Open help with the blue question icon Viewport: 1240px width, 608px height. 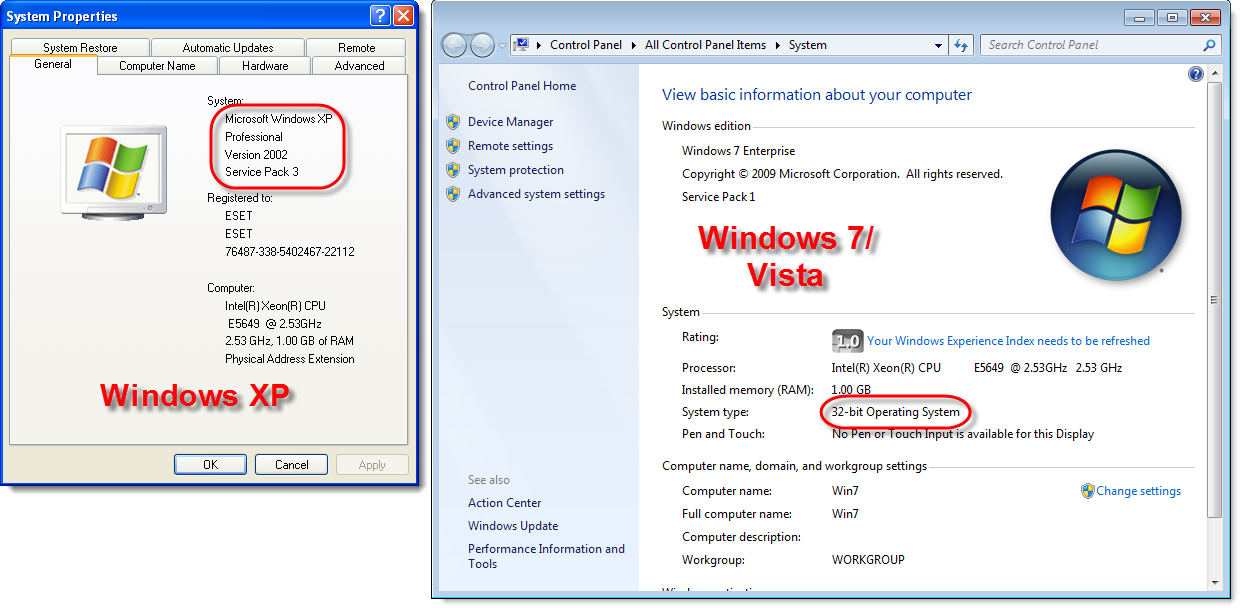[1195, 74]
